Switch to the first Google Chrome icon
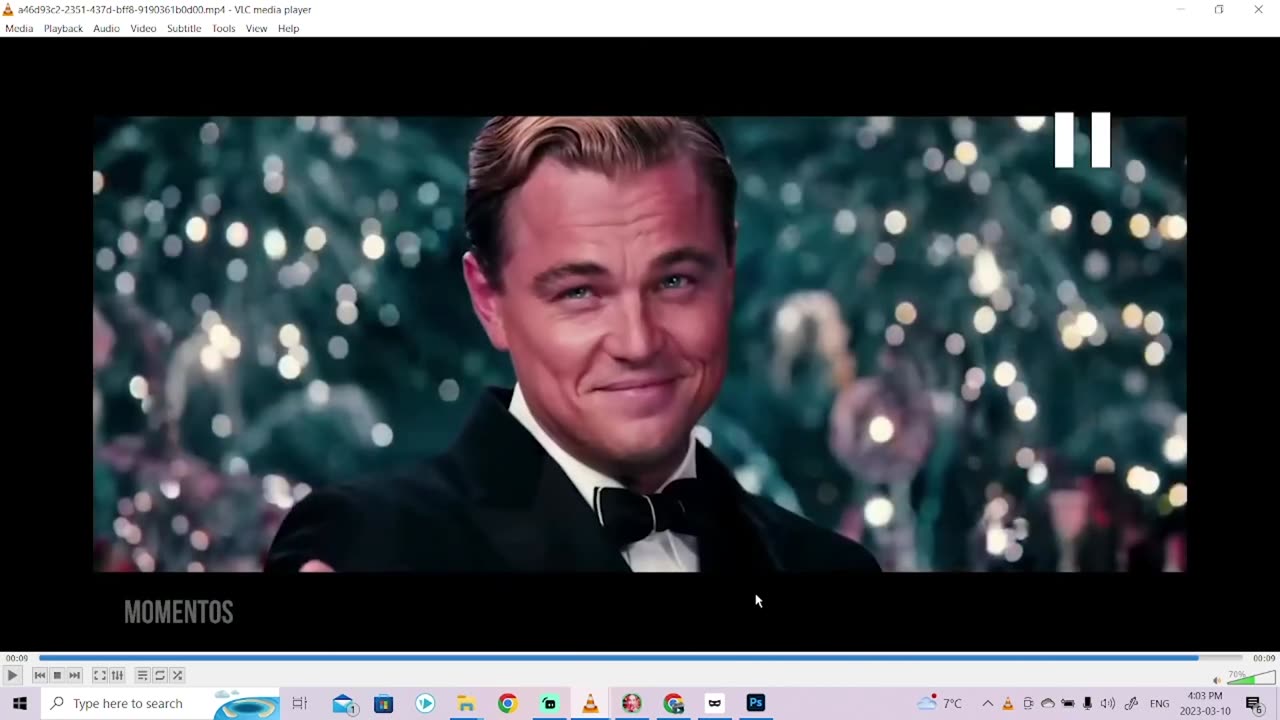Screen dimensions: 1280x720 (x=507, y=704)
